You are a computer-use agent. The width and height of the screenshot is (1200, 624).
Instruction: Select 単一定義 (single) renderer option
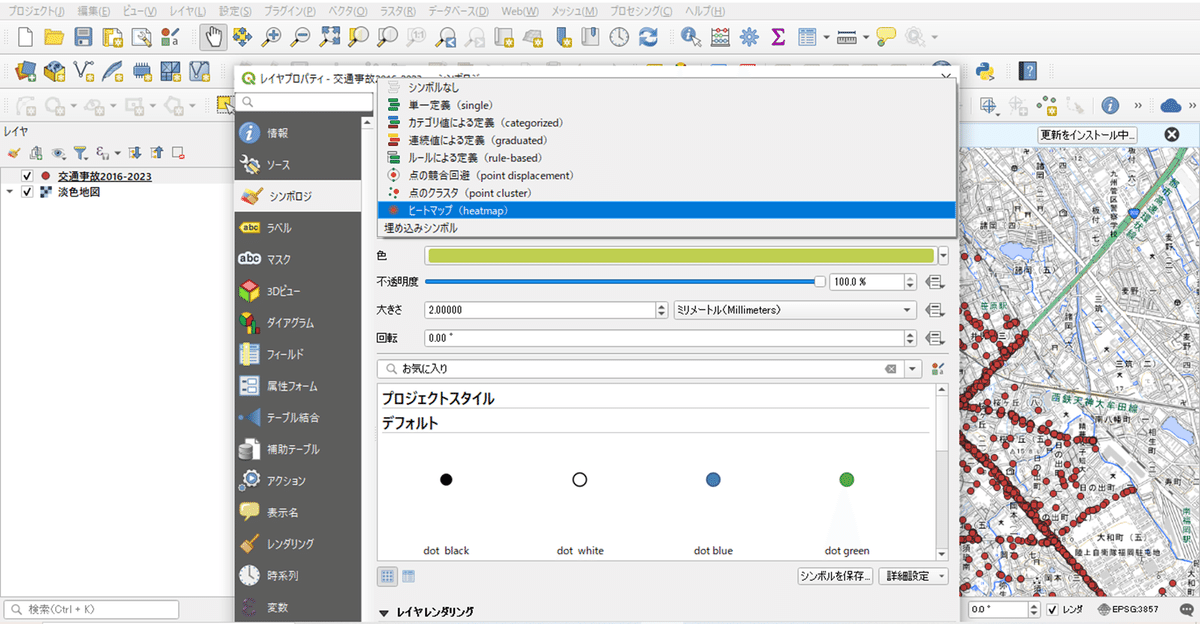click(667, 105)
